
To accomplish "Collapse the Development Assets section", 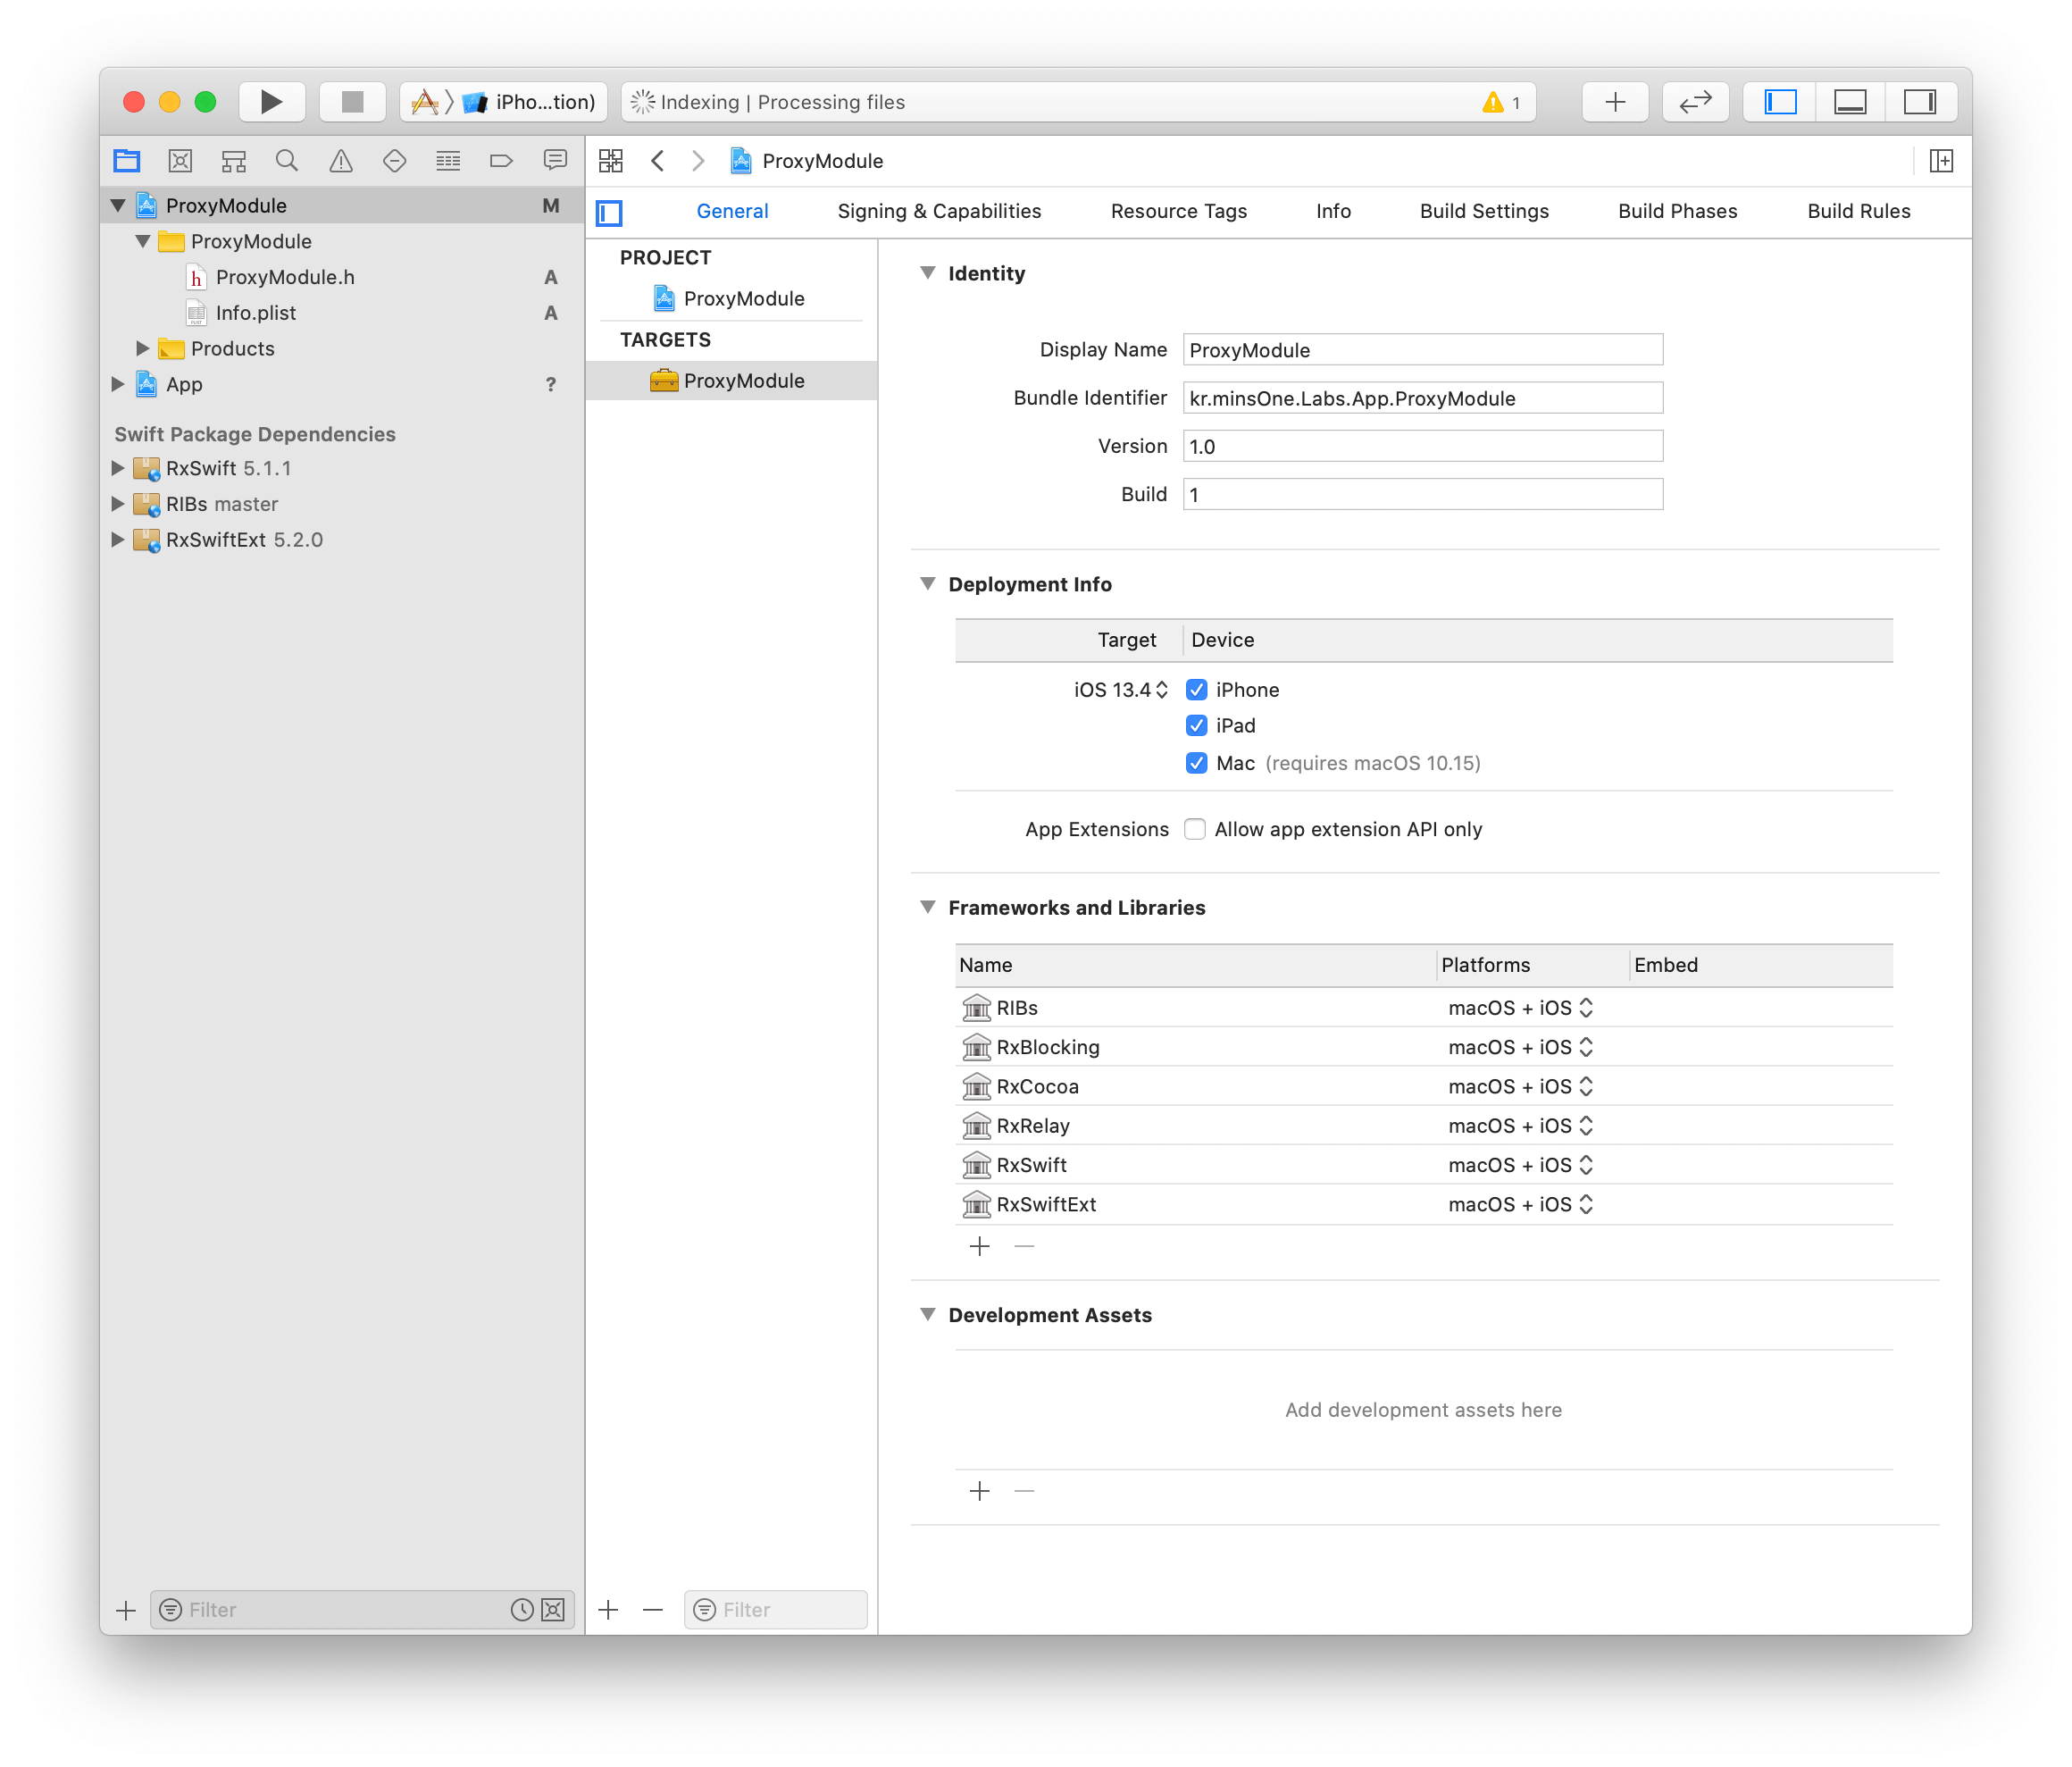I will tap(927, 1314).
